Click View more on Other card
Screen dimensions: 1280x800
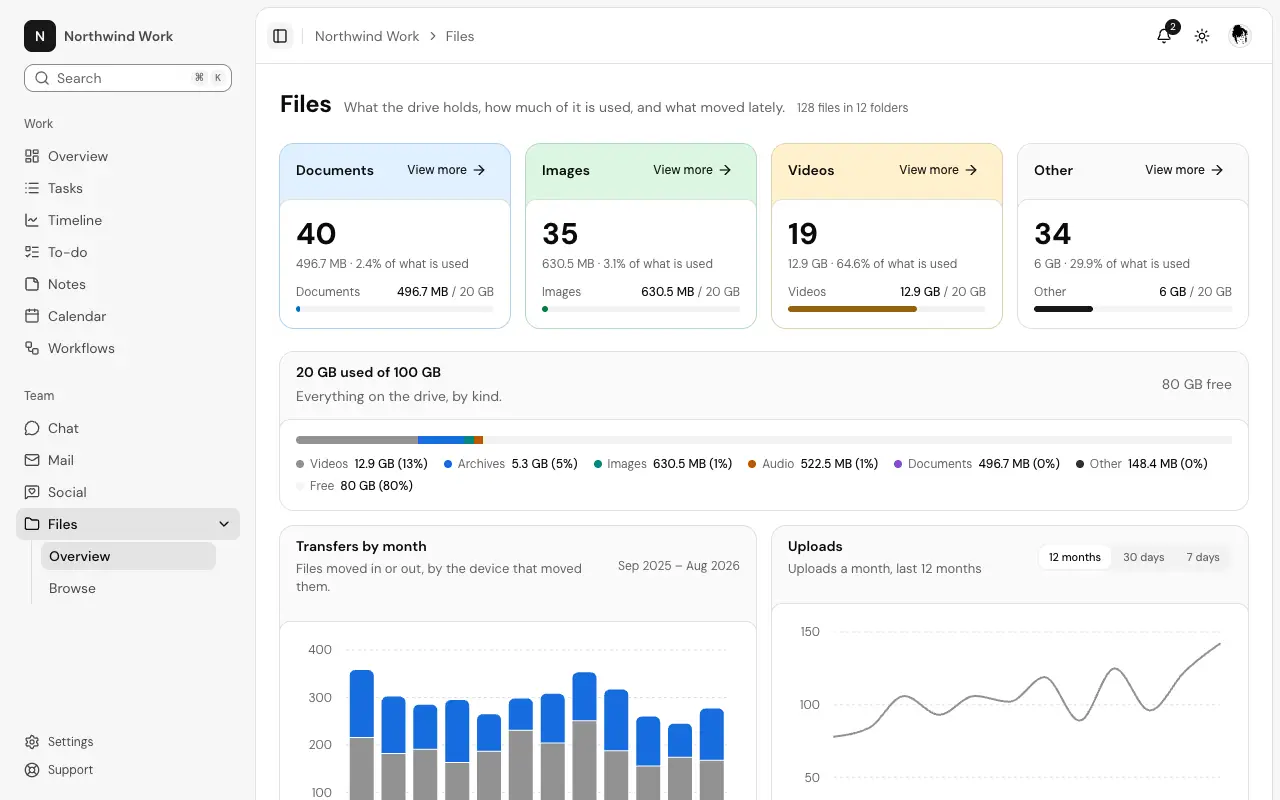[x=1184, y=170]
